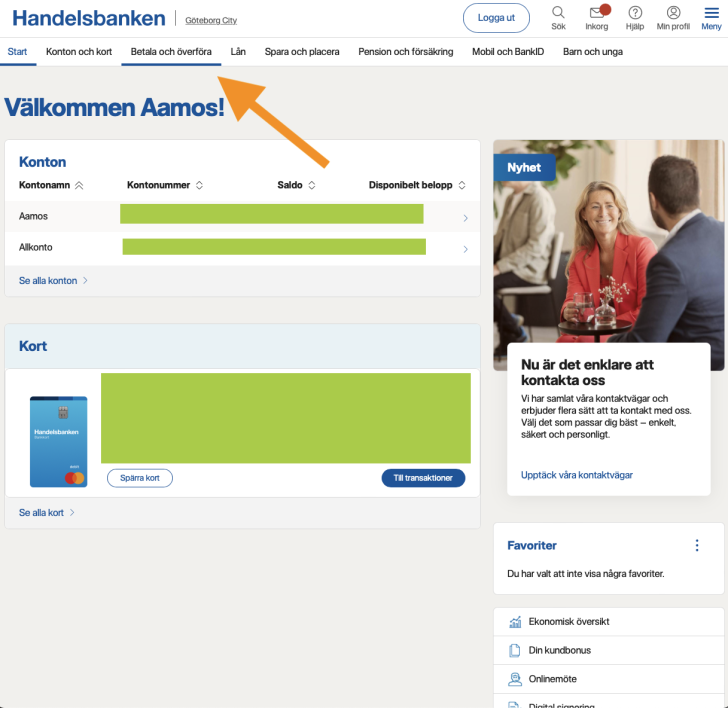The width and height of the screenshot is (728, 708).
Task: Click the Logga ut button
Action: pos(496,18)
